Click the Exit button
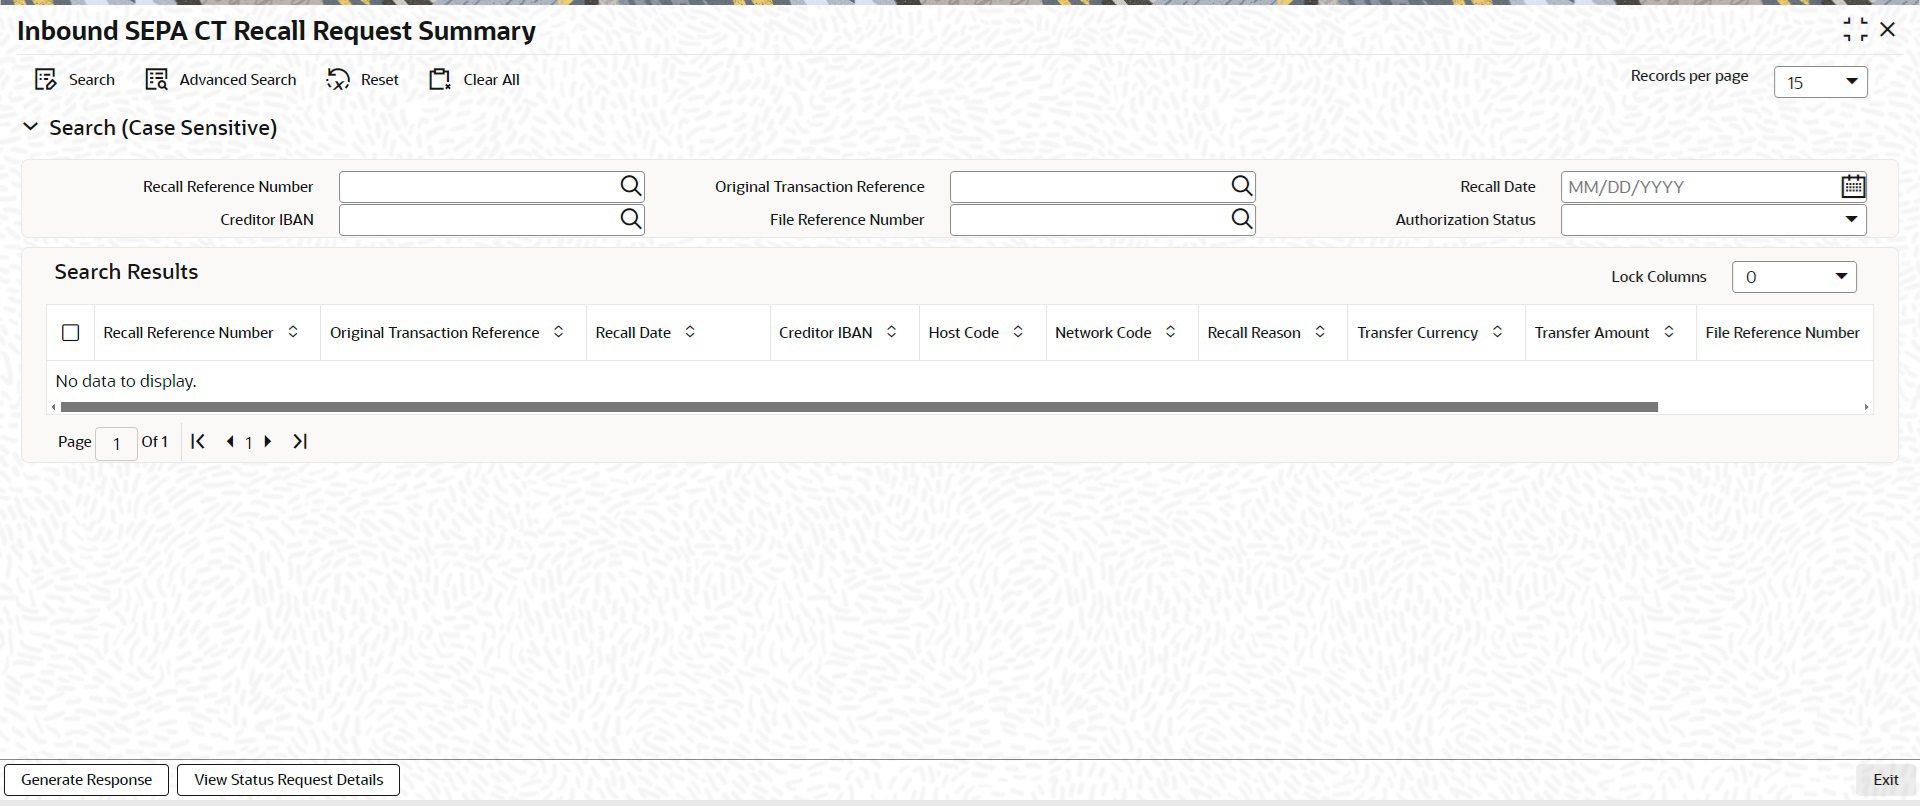Screen dimensions: 1920x806 point(1886,780)
